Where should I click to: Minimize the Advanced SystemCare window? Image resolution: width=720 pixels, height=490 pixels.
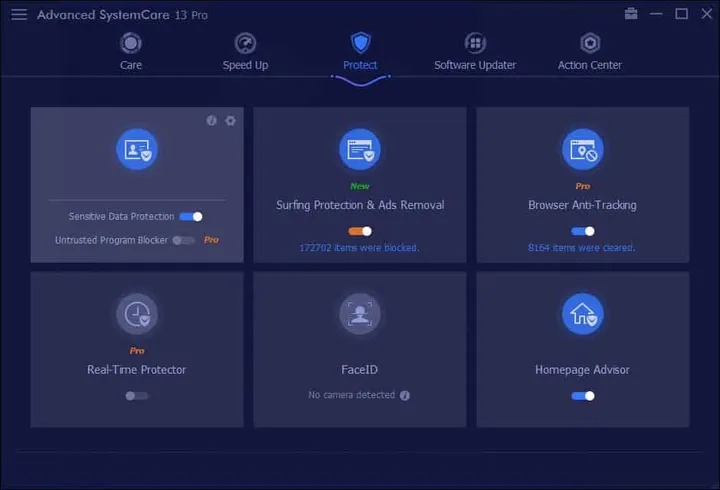click(656, 14)
